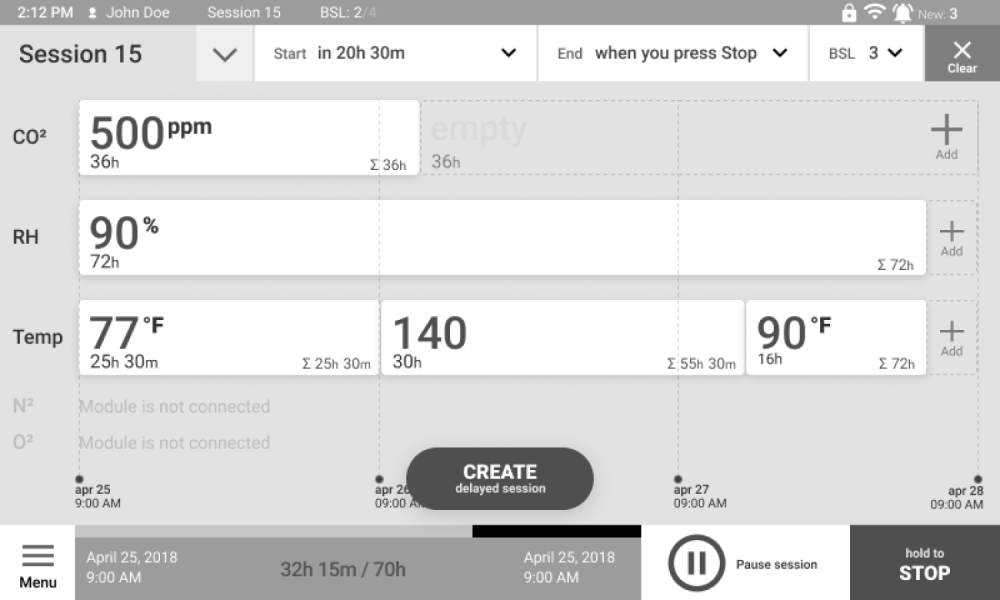This screenshot has width=1000, height=600.
Task: Click the Wi-Fi status icon
Action: 875,13
